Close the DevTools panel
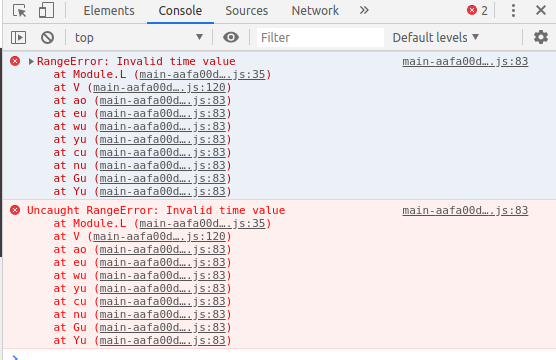 pyautogui.click(x=541, y=10)
